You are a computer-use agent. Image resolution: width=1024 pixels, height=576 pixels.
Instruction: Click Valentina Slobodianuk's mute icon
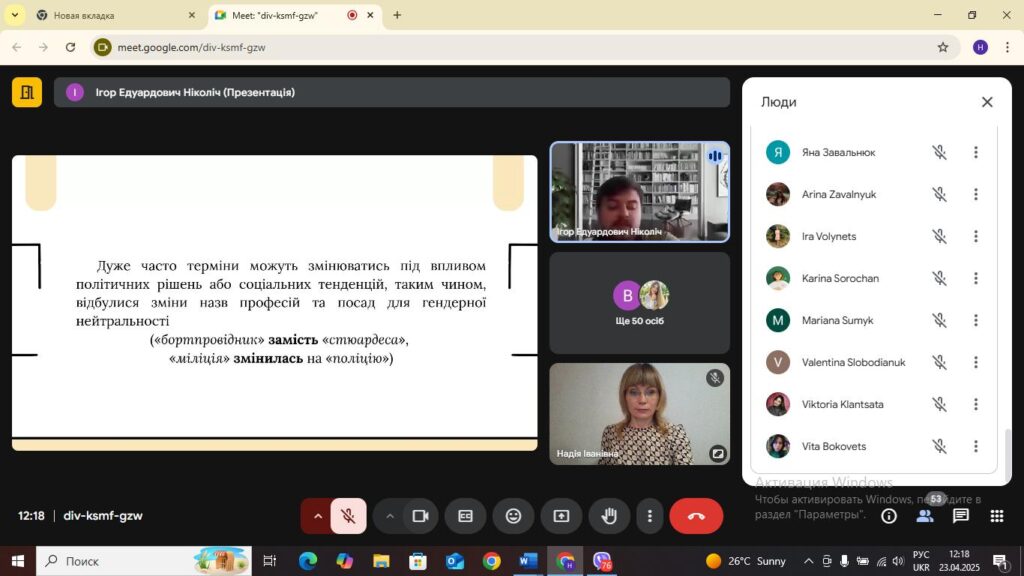939,362
